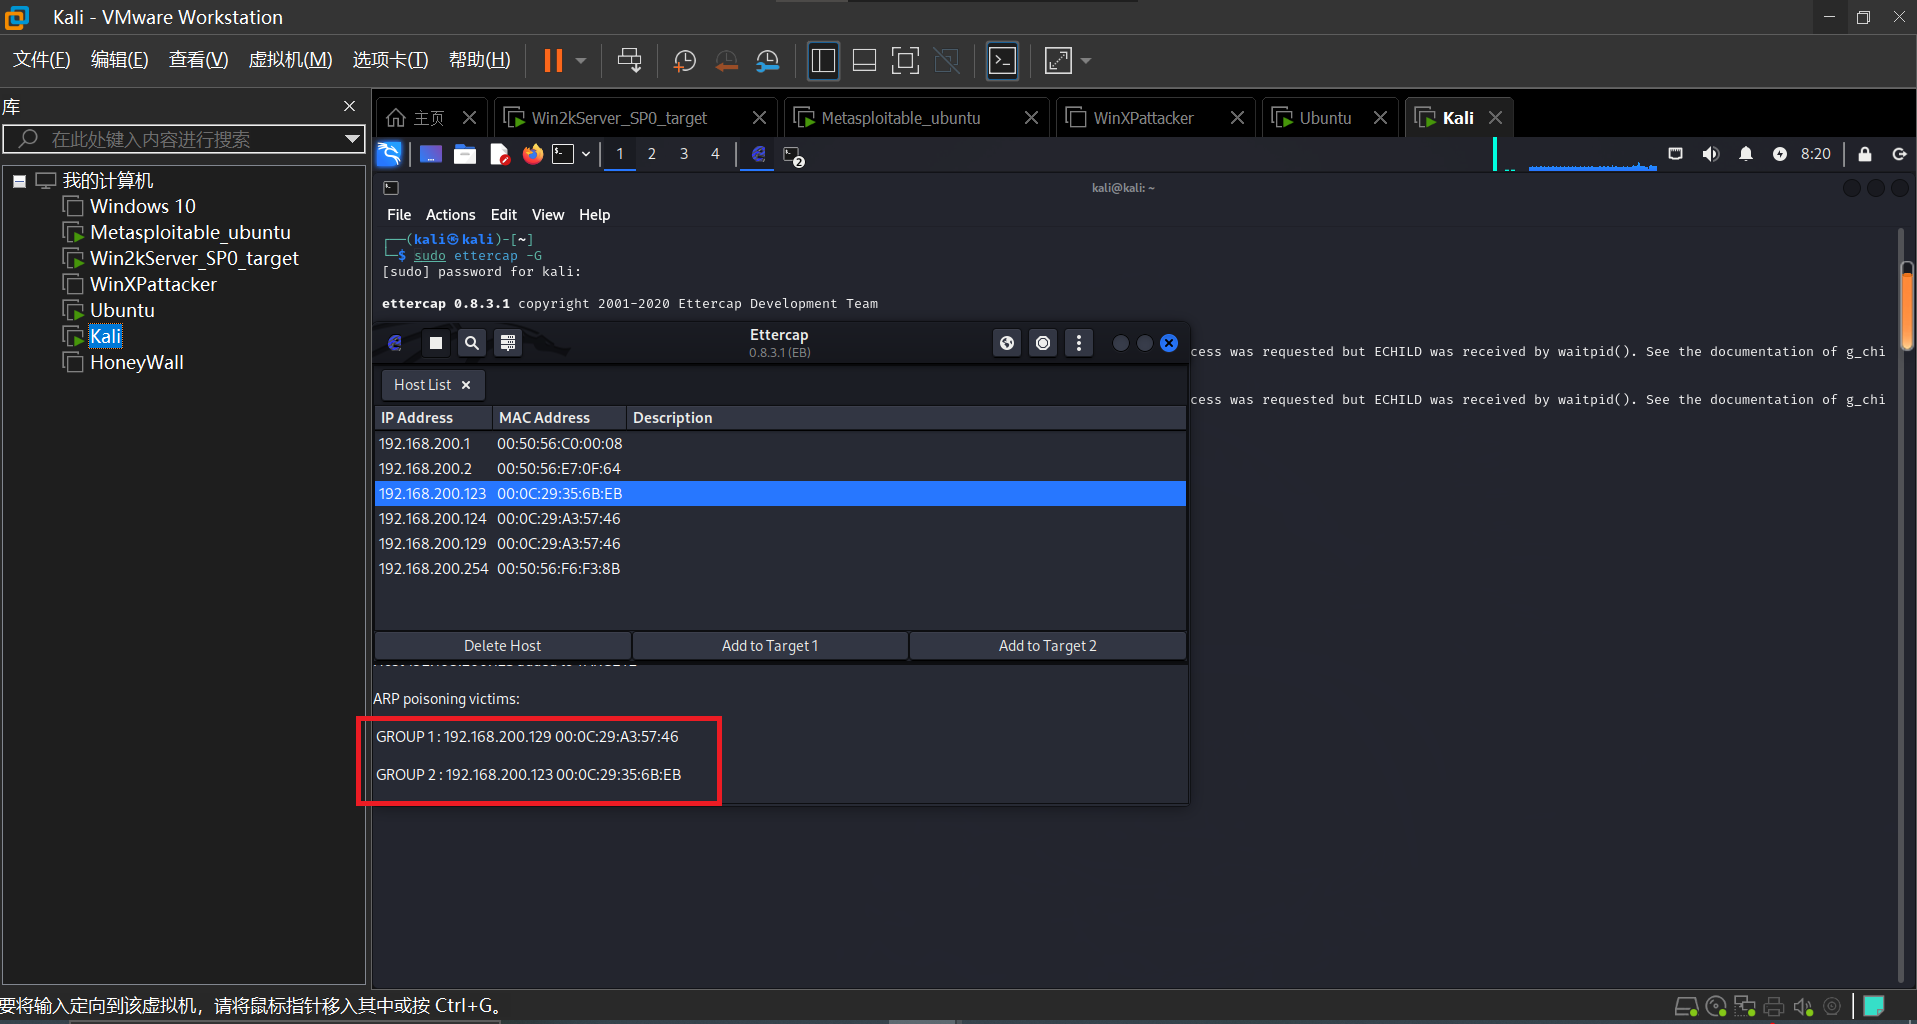Click the Ettercap taskbar window button
This screenshot has height=1024, width=1917.
(x=758, y=154)
